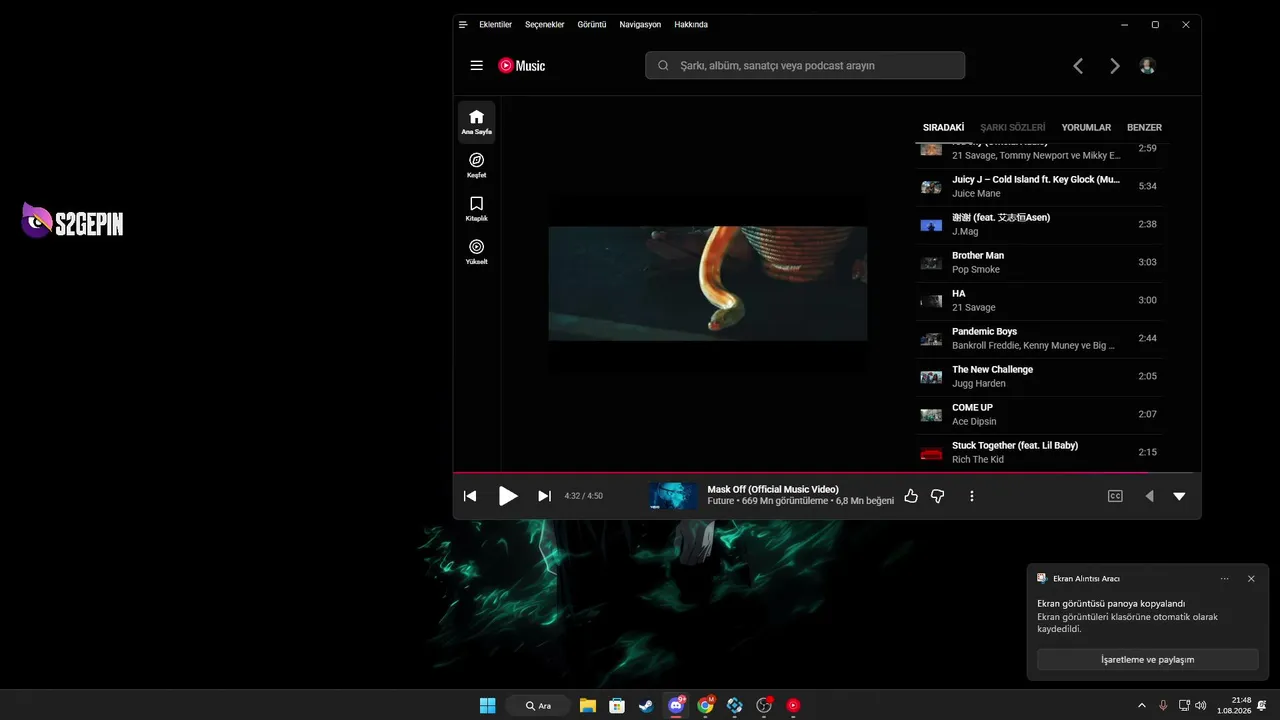1280x720 pixels.
Task: Focus the song search field
Action: coord(805,66)
